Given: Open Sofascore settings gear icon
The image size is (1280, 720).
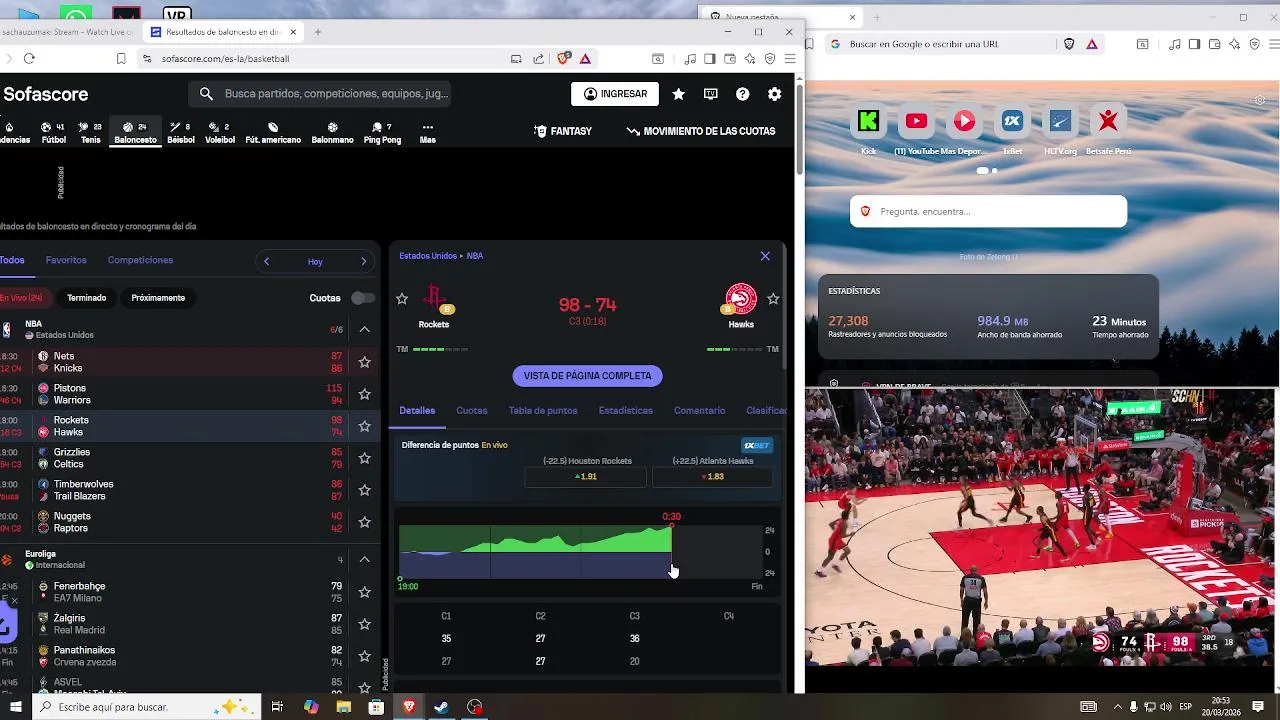Looking at the screenshot, I should [x=774, y=94].
